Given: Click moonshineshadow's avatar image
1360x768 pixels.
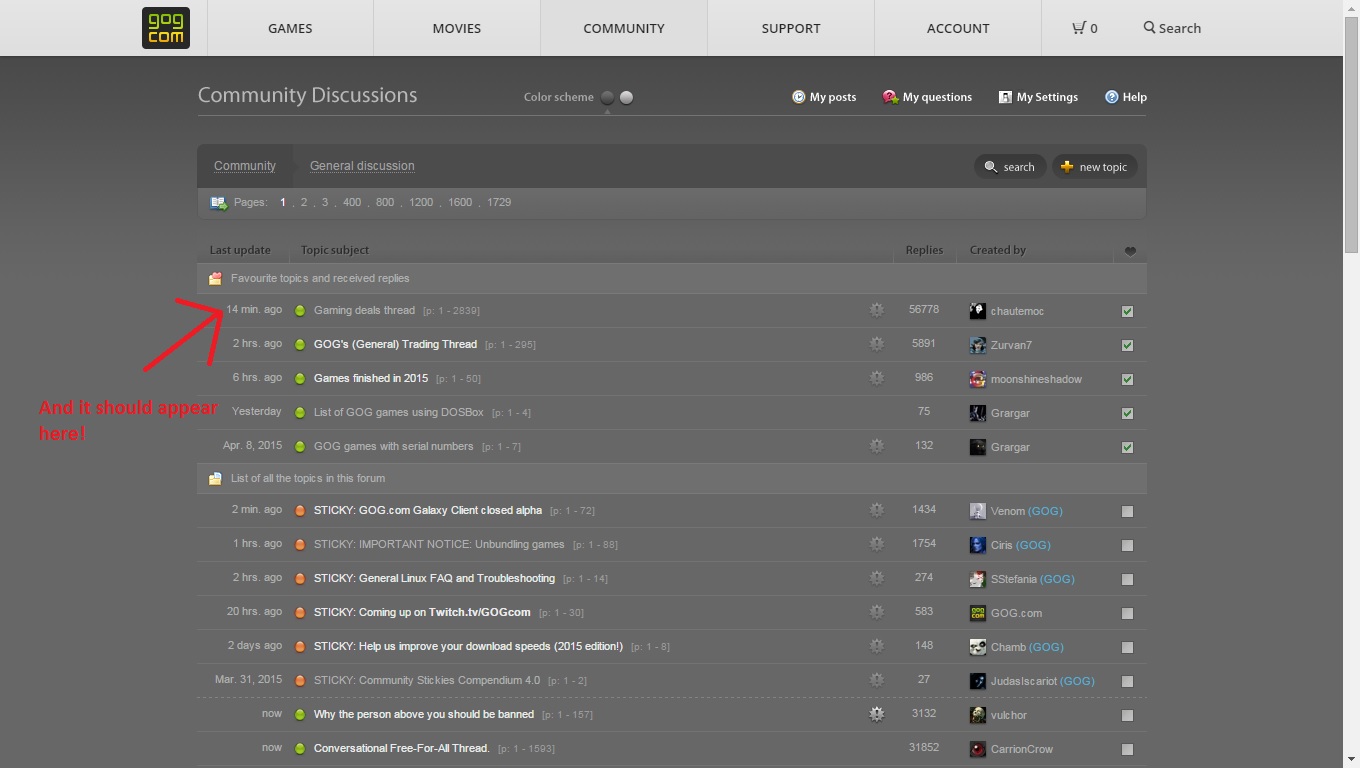Looking at the screenshot, I should pos(978,379).
